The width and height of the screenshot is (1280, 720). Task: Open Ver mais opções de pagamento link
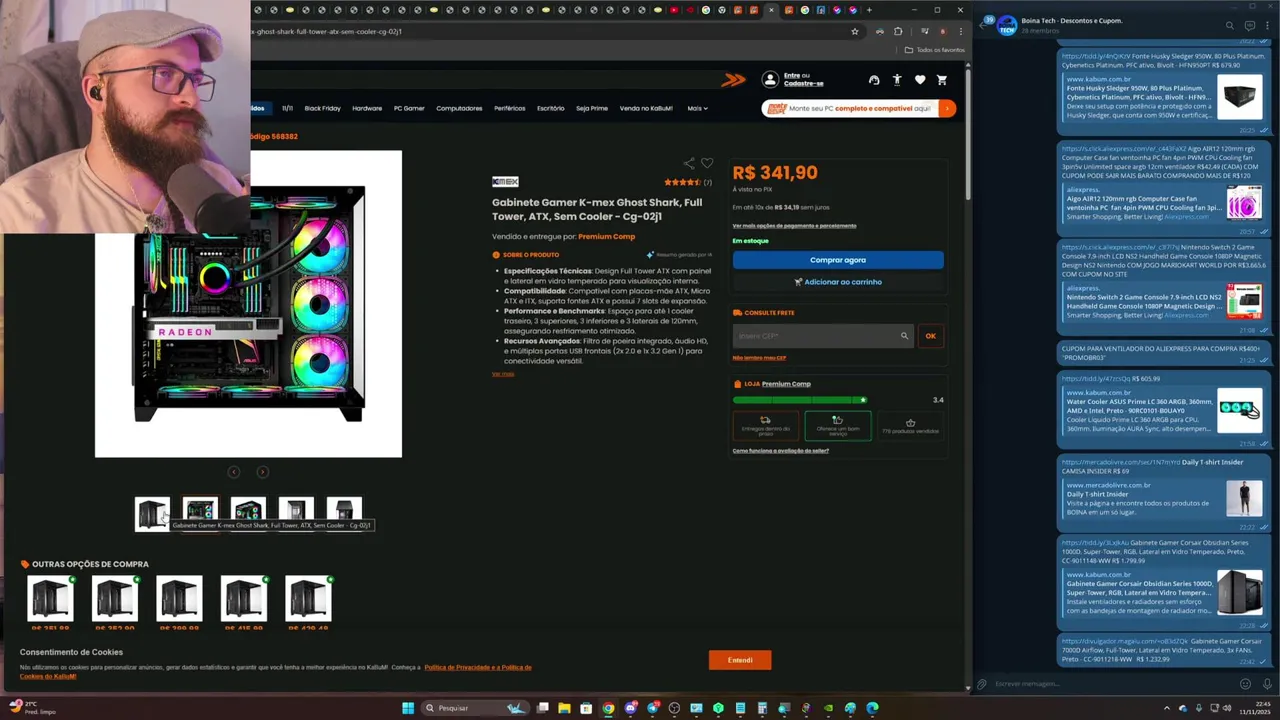(x=794, y=226)
